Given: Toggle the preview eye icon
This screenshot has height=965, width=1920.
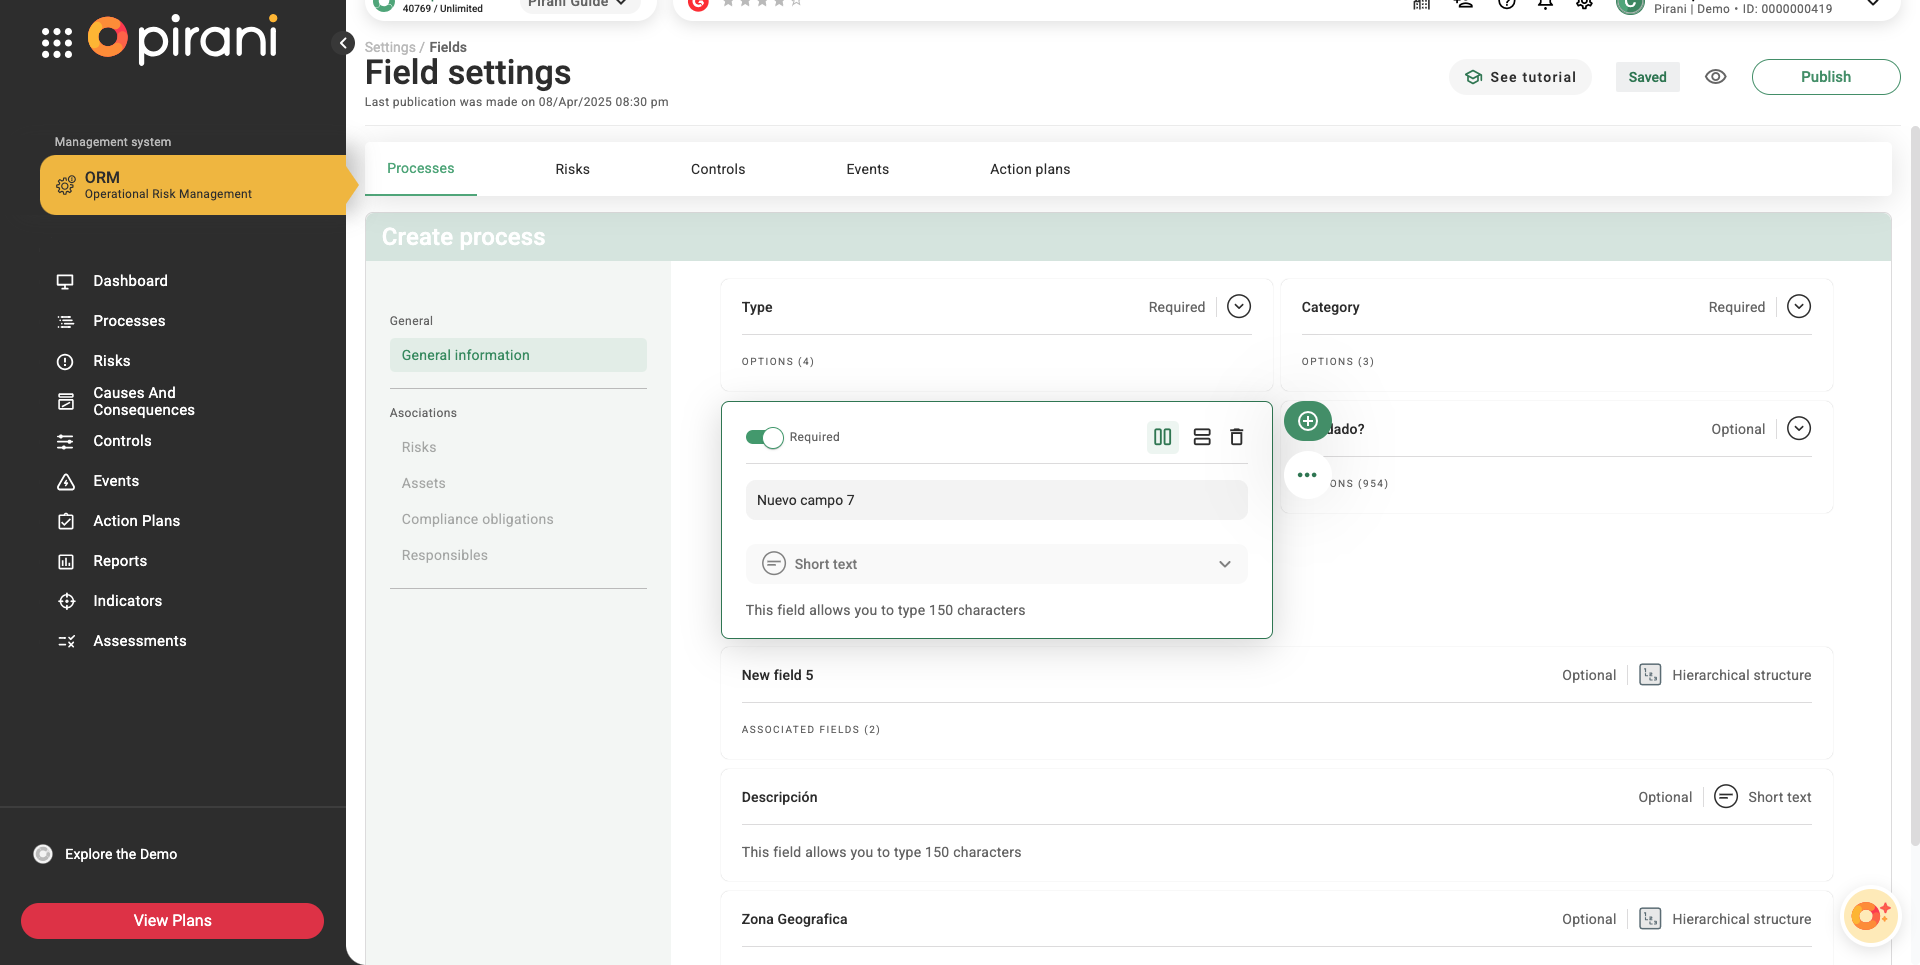Looking at the screenshot, I should [x=1715, y=77].
